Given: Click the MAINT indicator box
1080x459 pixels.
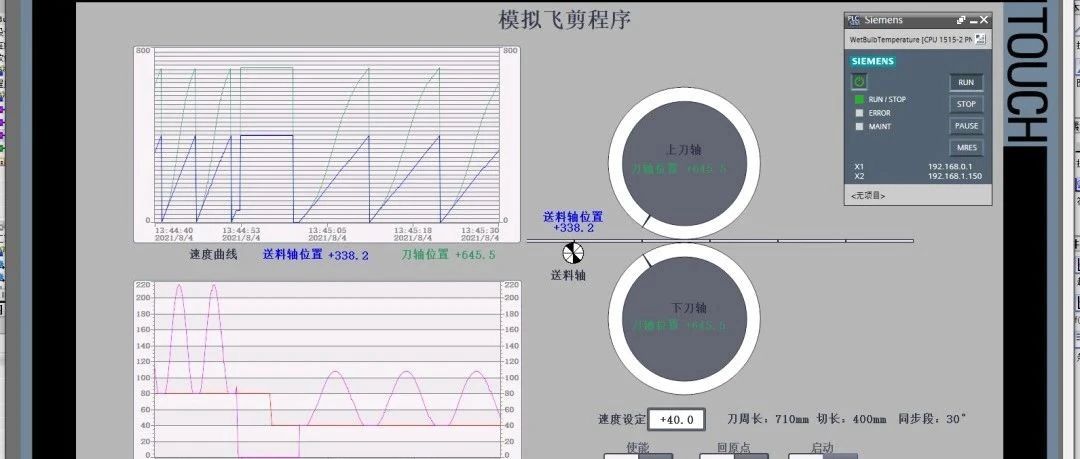Looking at the screenshot, I should [858, 126].
